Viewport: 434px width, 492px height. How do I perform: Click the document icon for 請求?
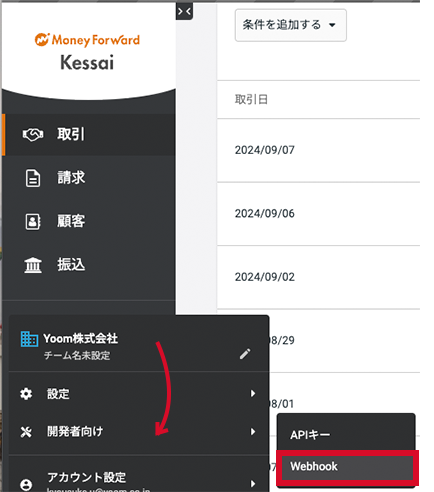coord(33,178)
